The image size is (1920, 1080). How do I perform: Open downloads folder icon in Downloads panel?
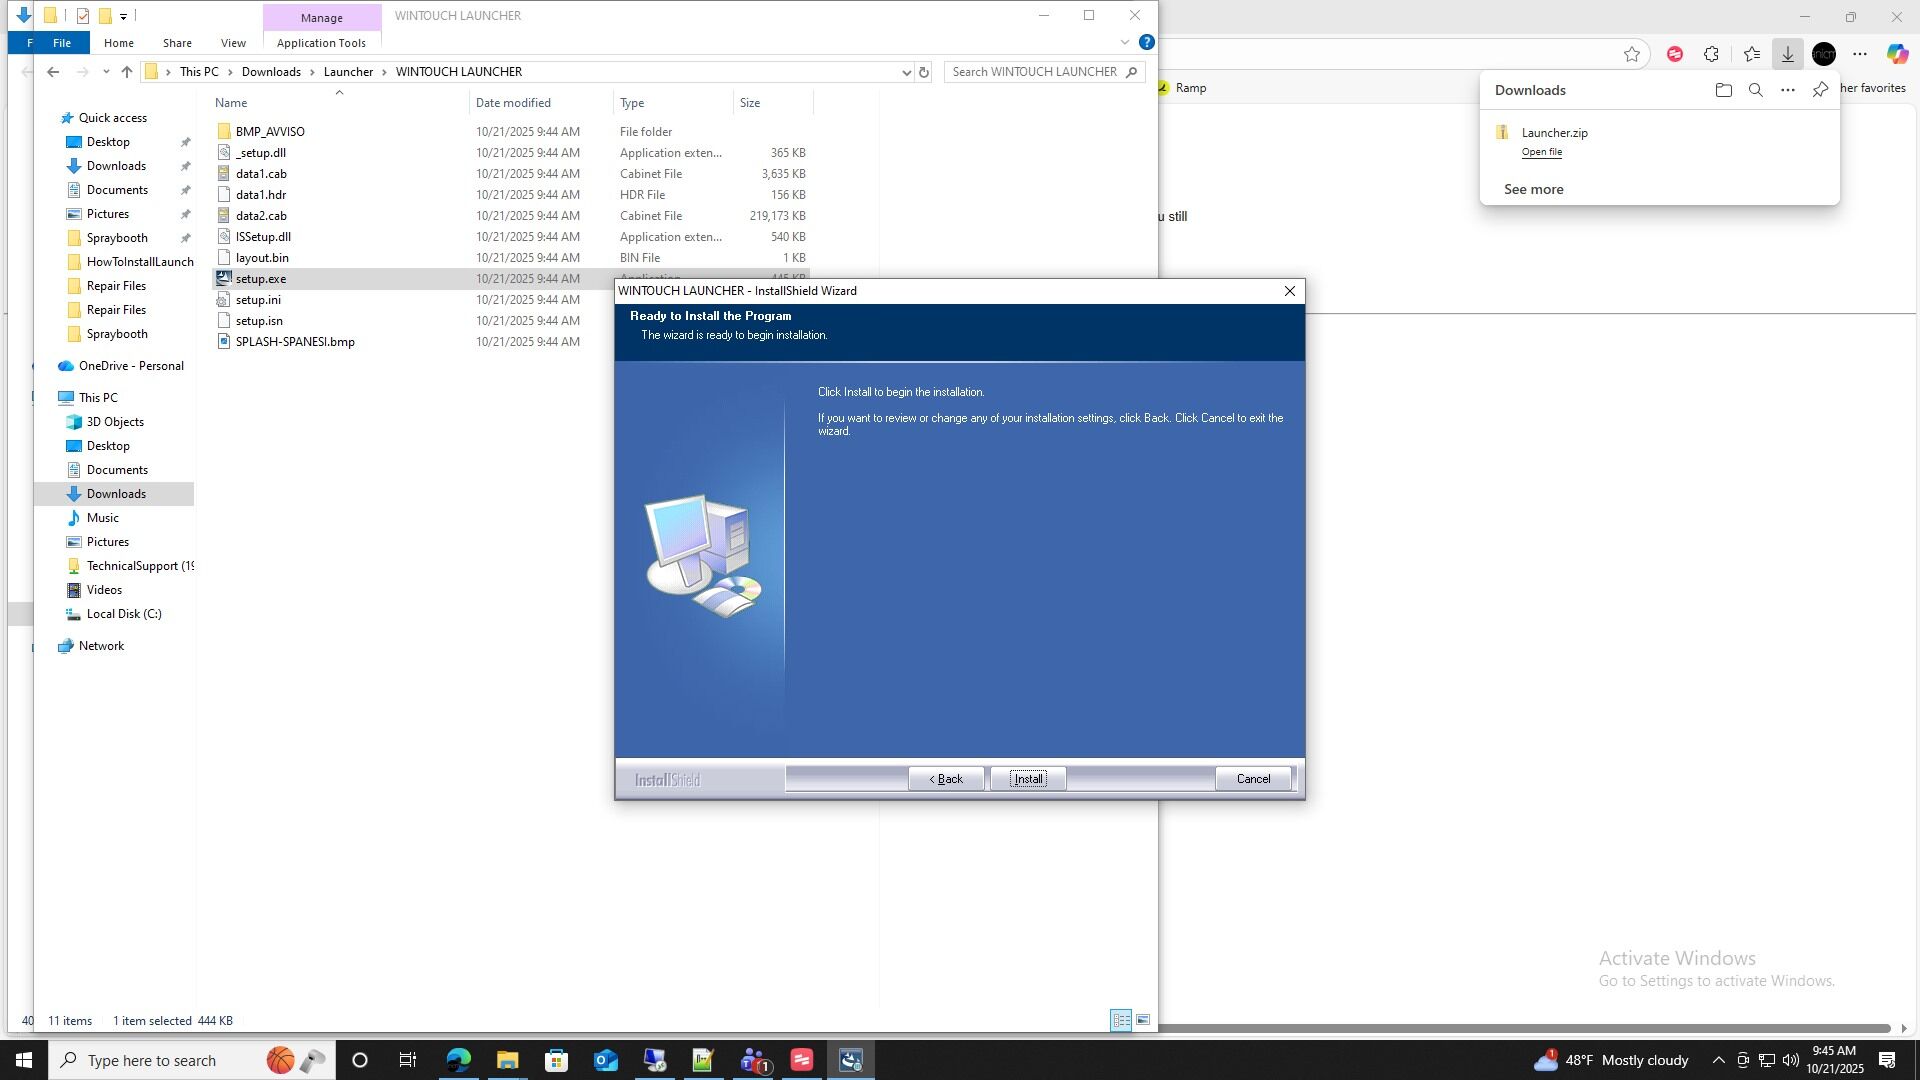tap(1723, 90)
